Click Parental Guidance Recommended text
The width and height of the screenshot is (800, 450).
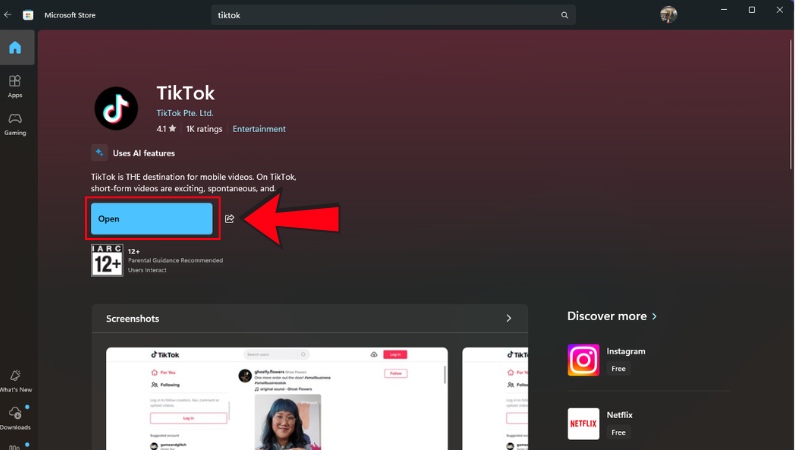coord(176,260)
